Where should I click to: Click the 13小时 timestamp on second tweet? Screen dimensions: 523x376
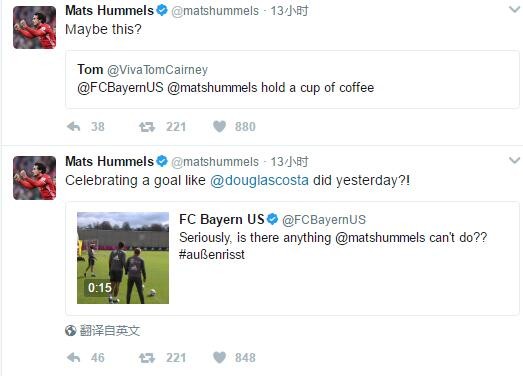pos(289,162)
